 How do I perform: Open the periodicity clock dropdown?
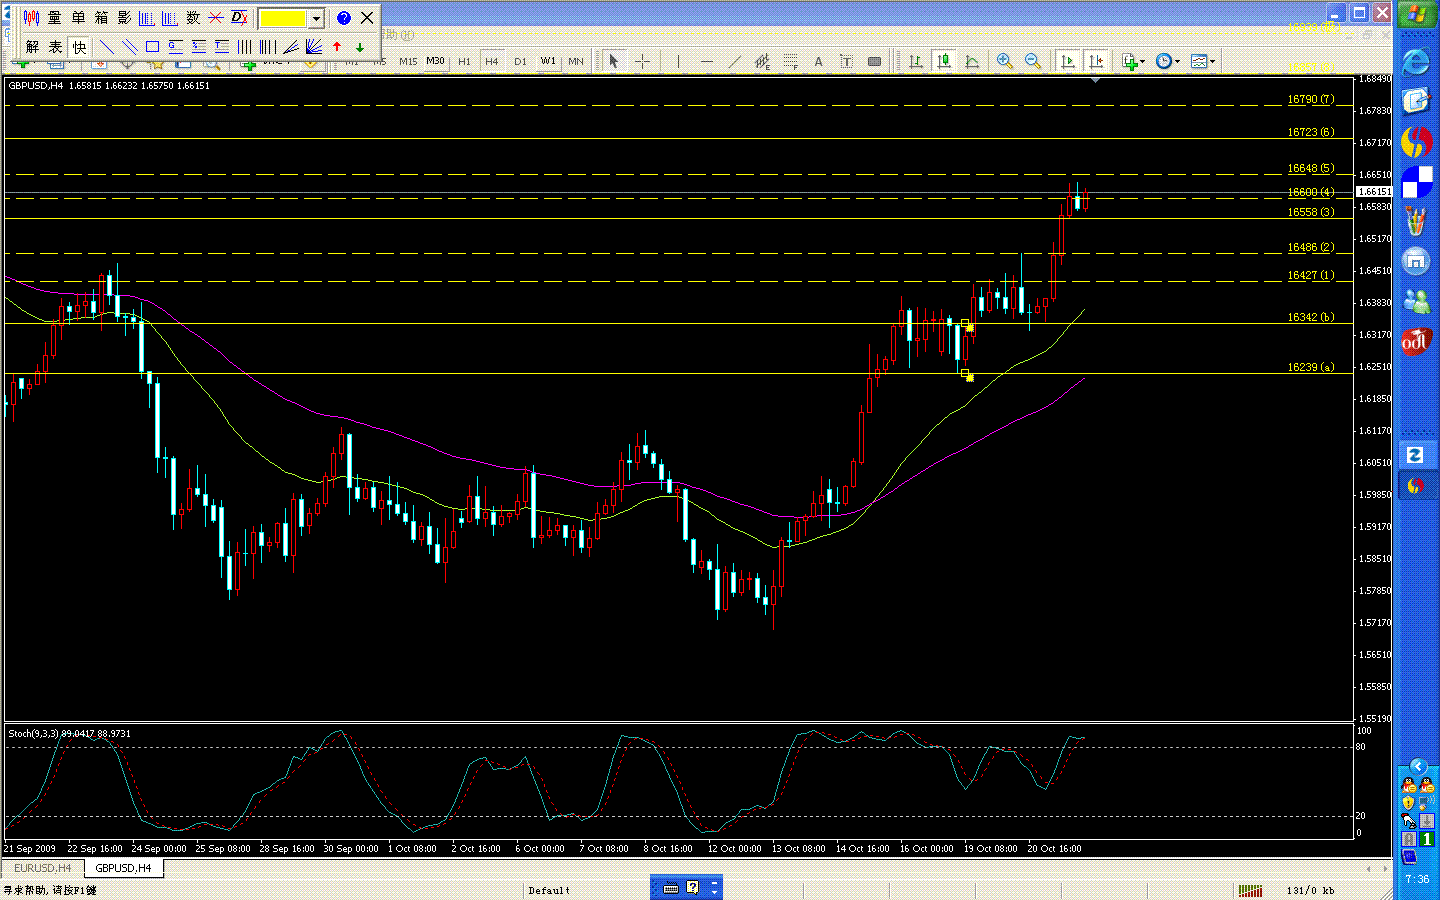coord(1167,61)
